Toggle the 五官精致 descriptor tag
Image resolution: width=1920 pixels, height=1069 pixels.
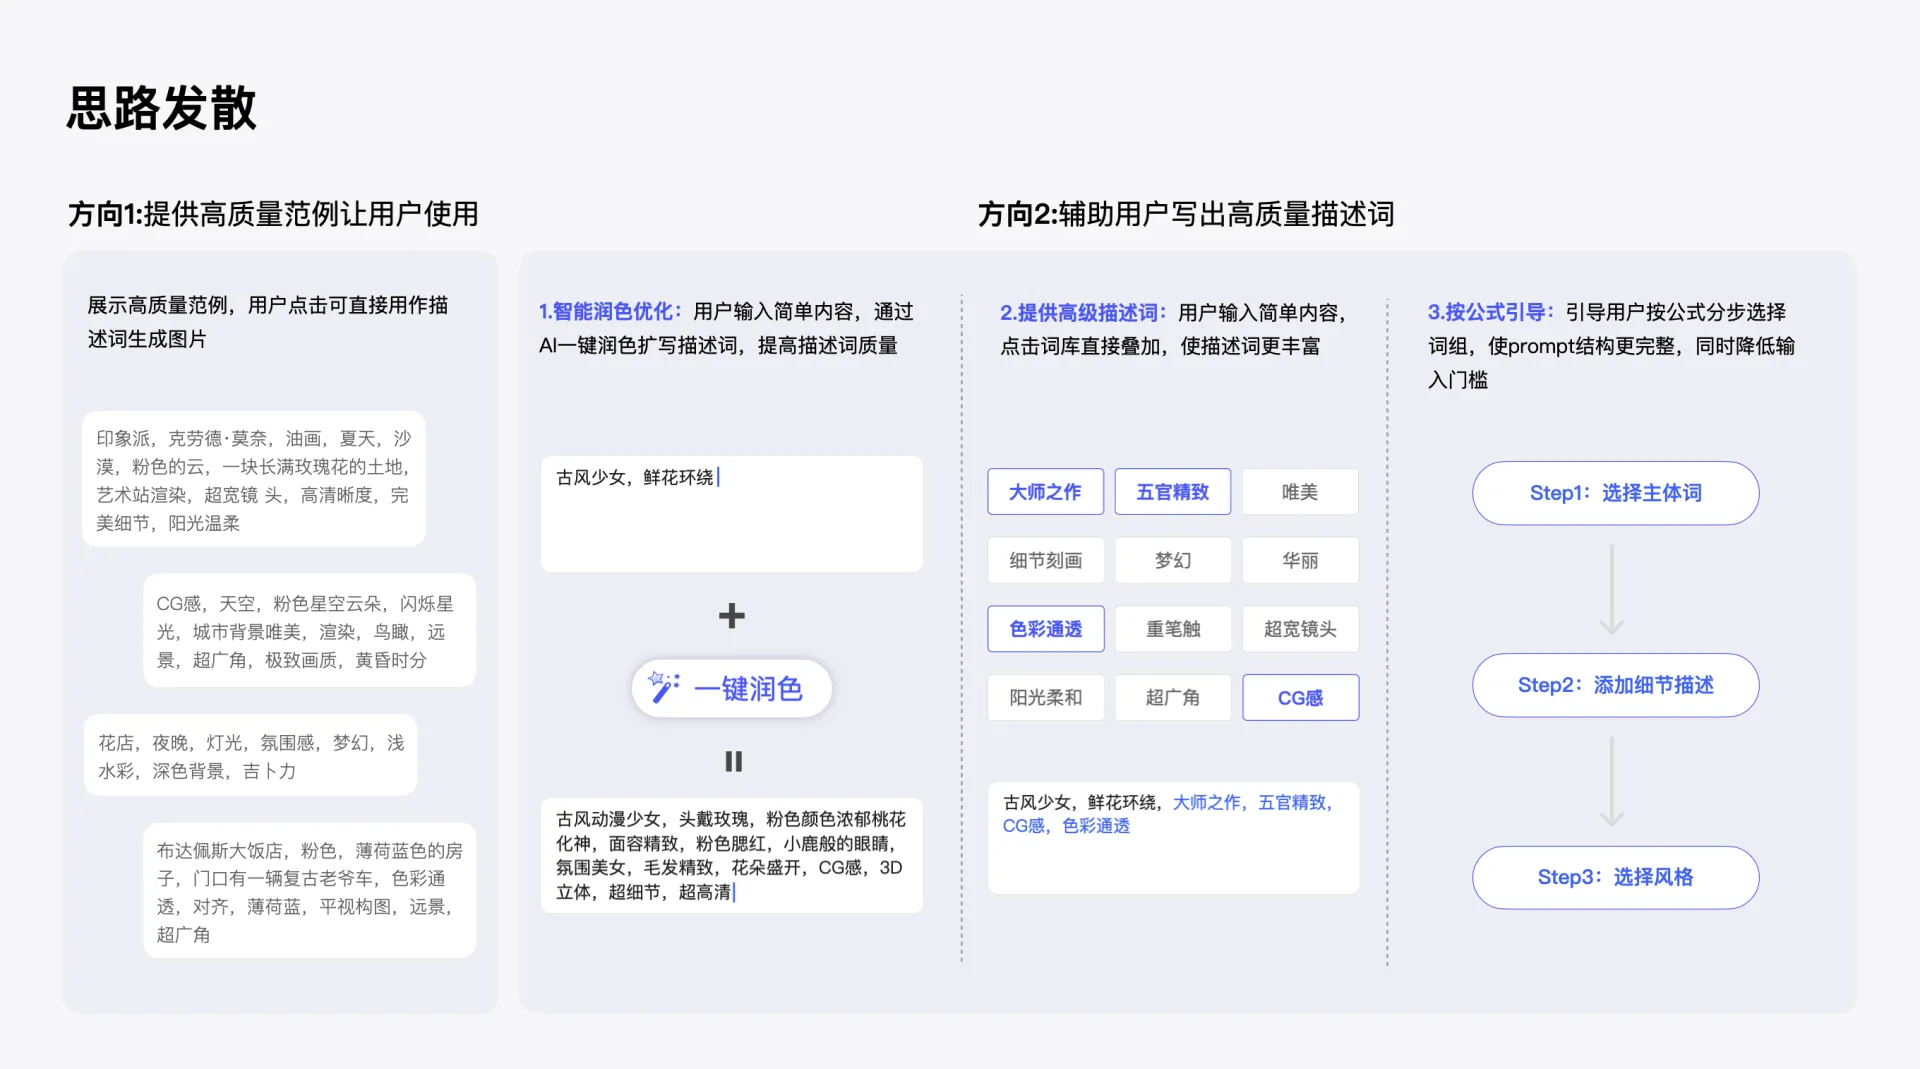1172,491
